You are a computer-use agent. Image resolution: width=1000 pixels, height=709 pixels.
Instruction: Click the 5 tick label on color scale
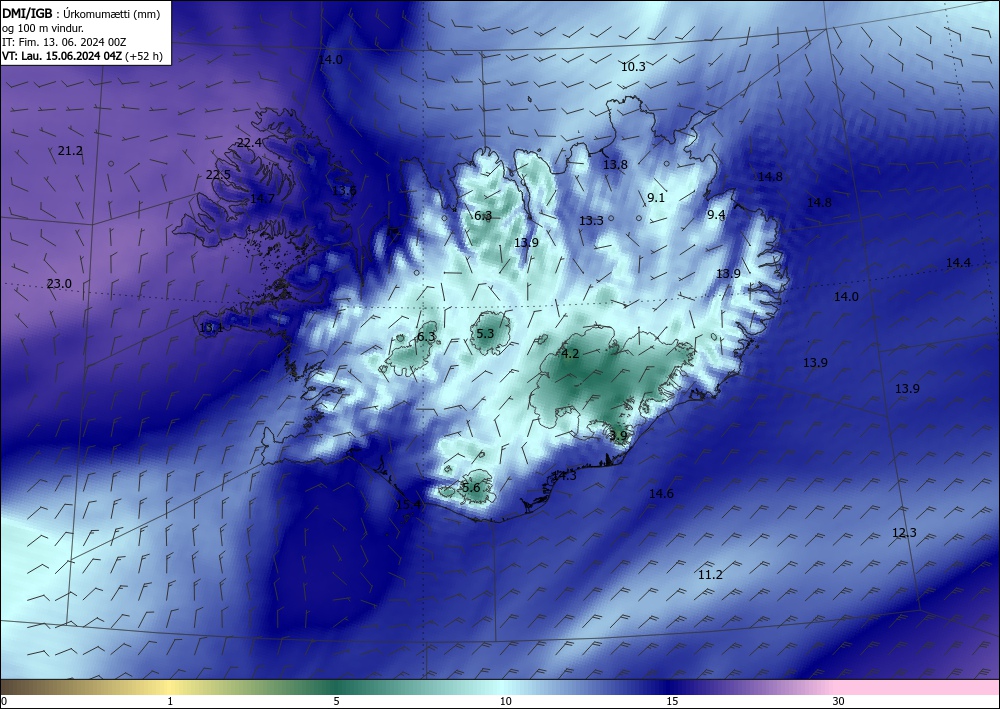point(336,702)
